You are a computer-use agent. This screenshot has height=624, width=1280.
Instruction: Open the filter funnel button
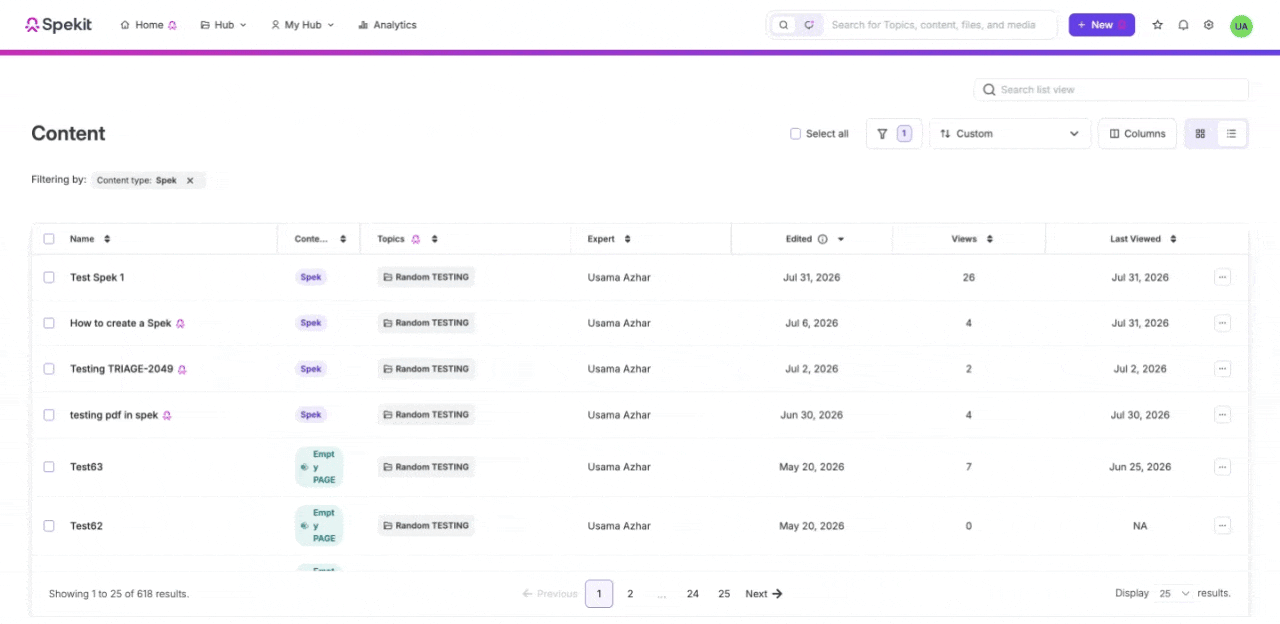(x=894, y=133)
